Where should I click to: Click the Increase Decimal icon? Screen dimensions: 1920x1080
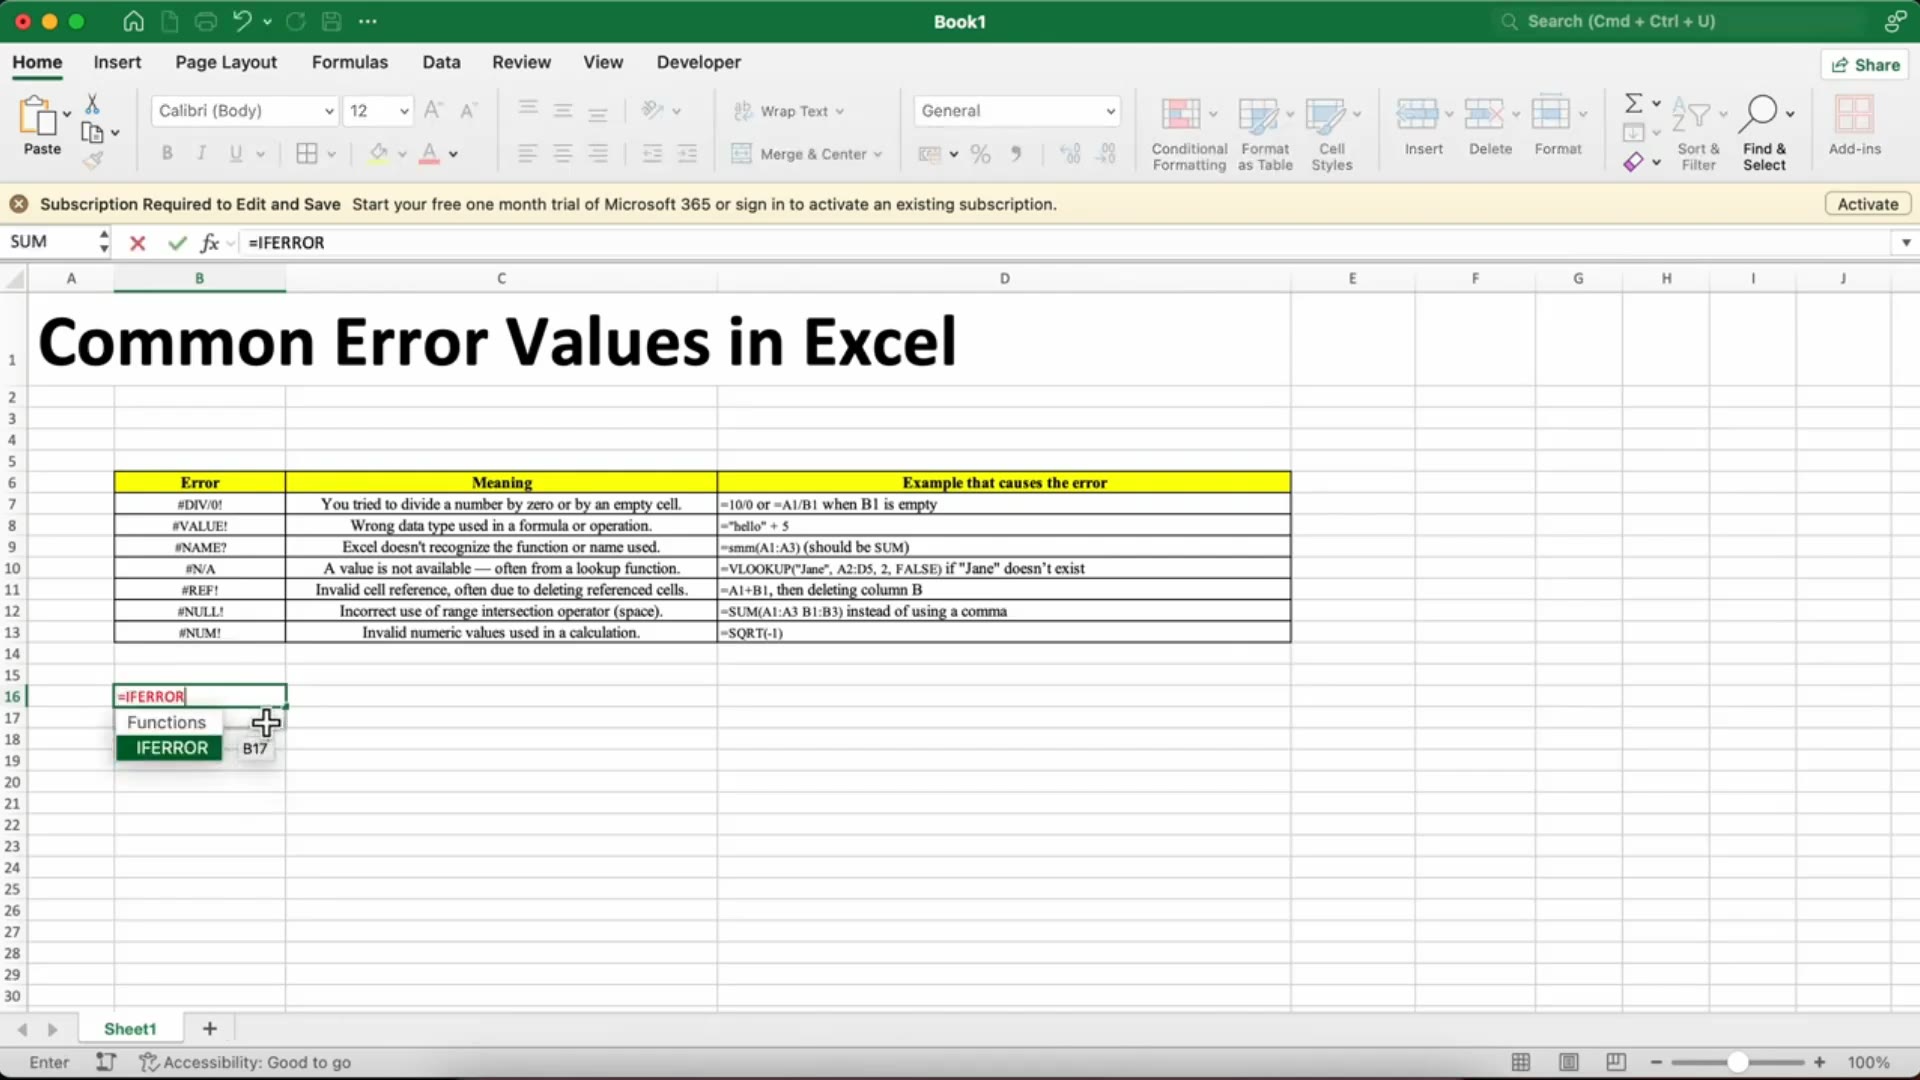(1070, 154)
